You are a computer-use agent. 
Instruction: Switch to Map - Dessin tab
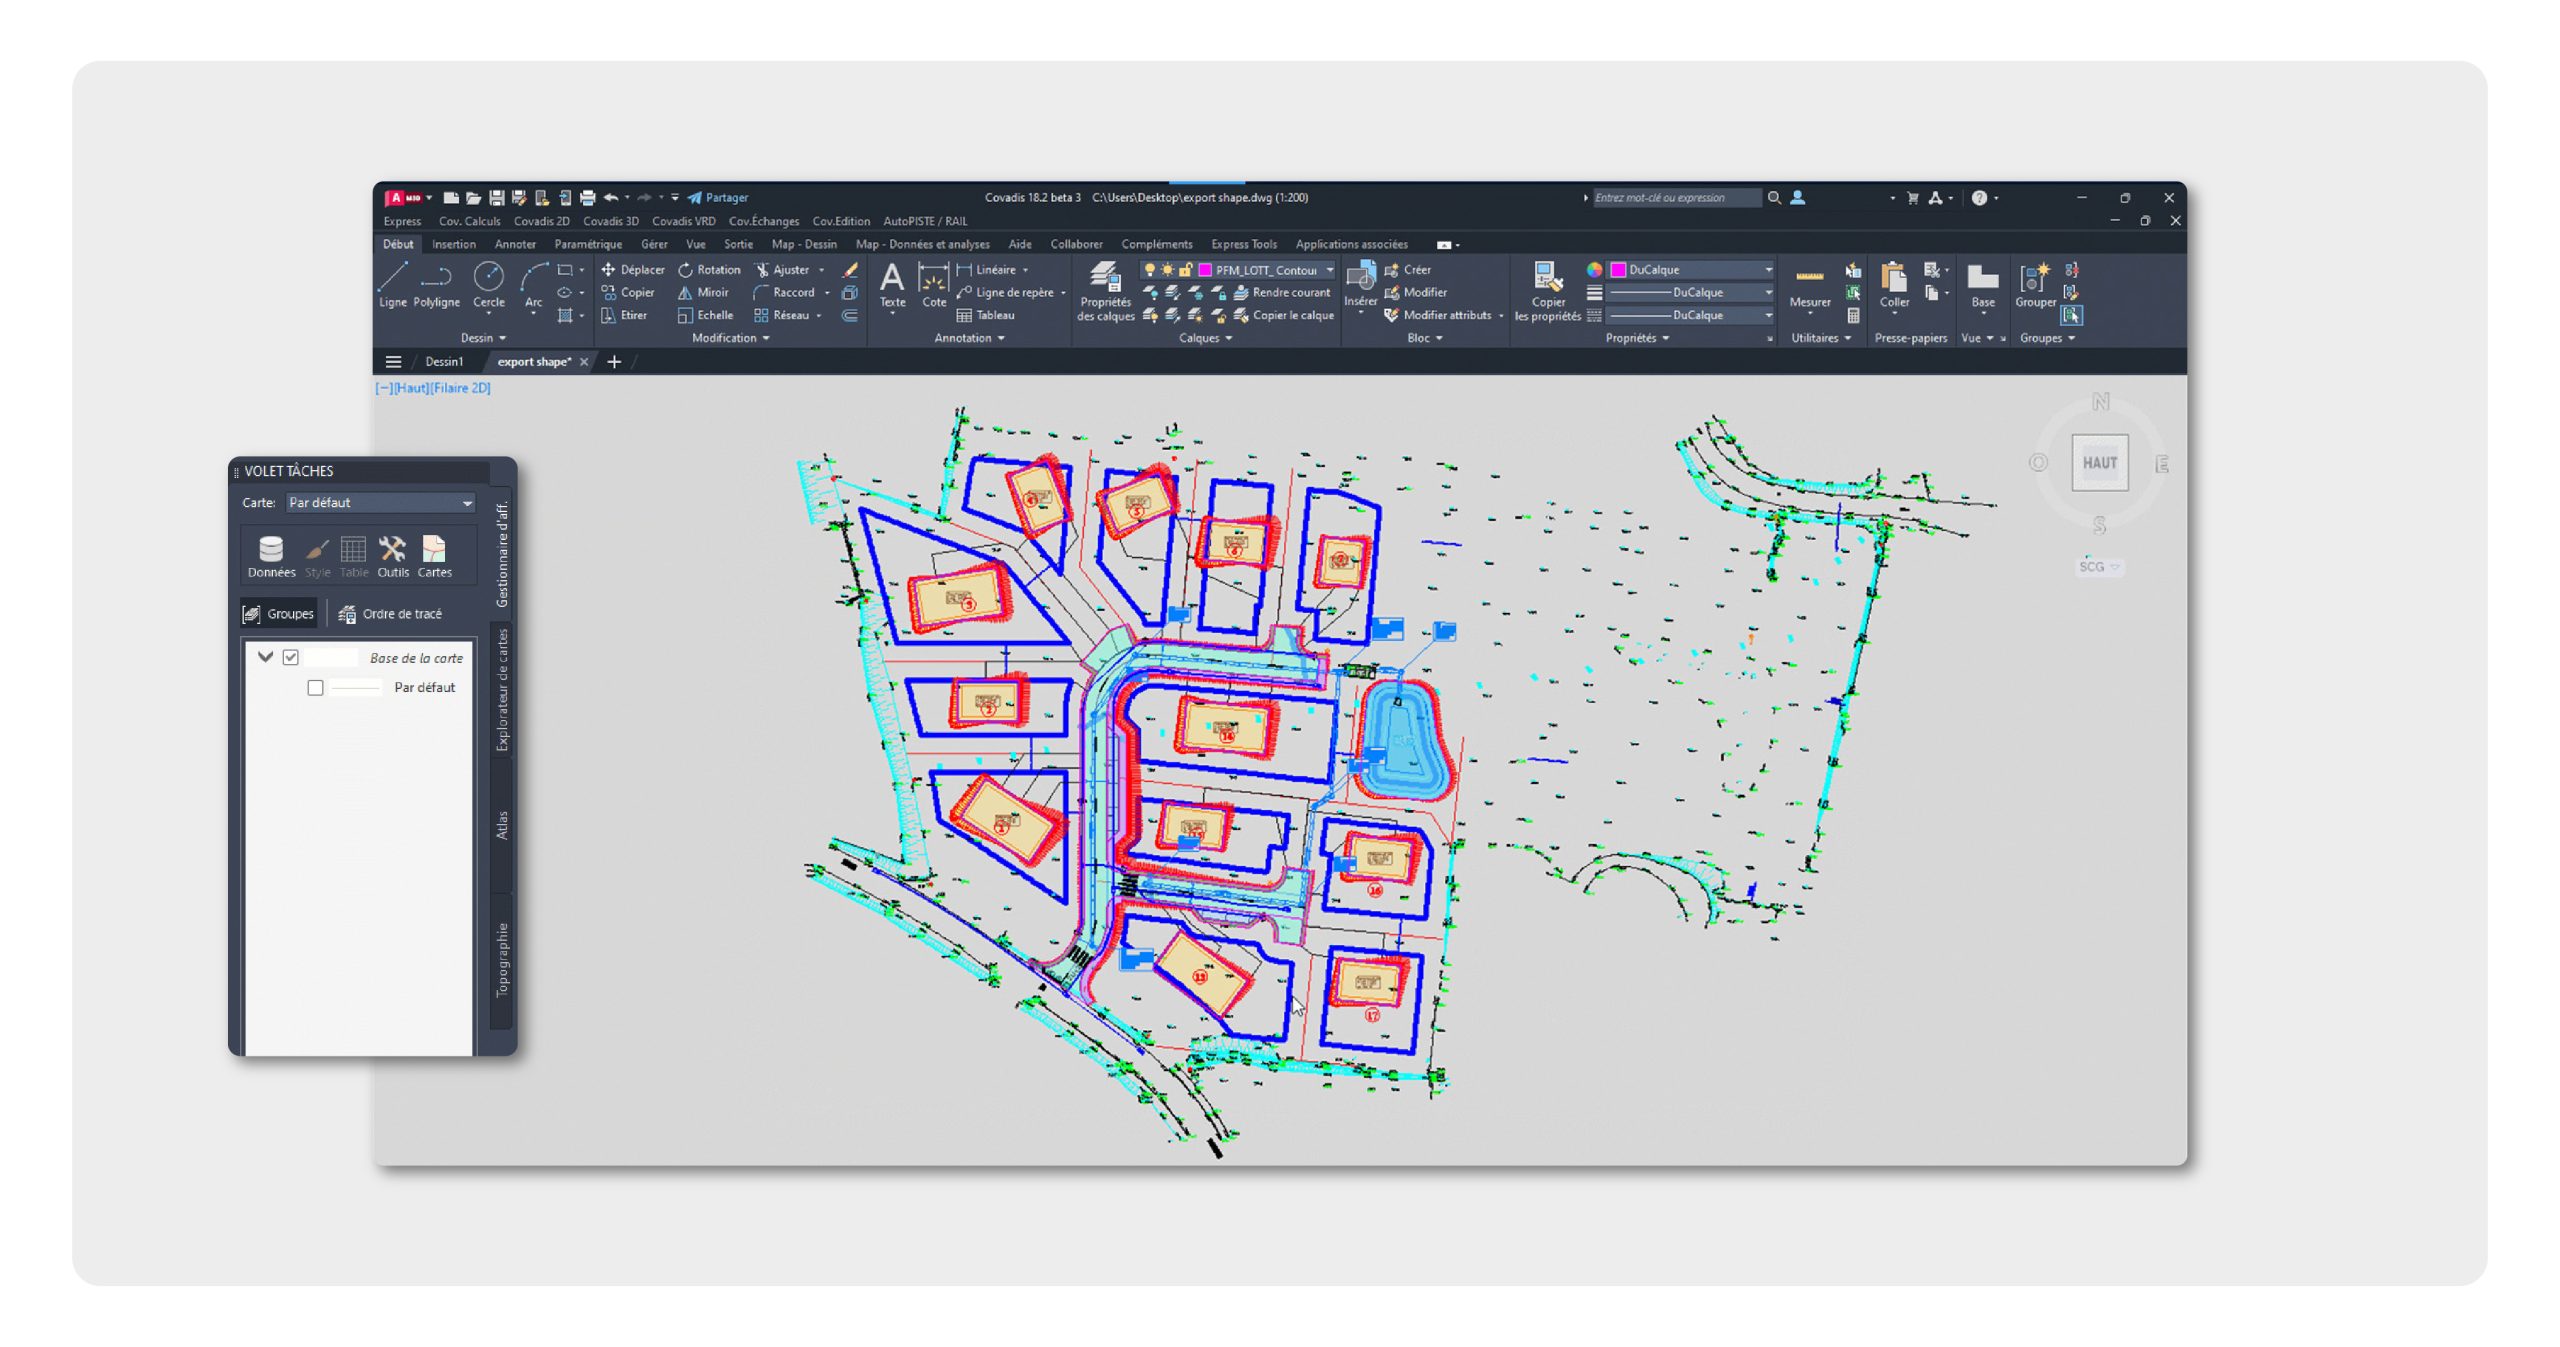(804, 244)
